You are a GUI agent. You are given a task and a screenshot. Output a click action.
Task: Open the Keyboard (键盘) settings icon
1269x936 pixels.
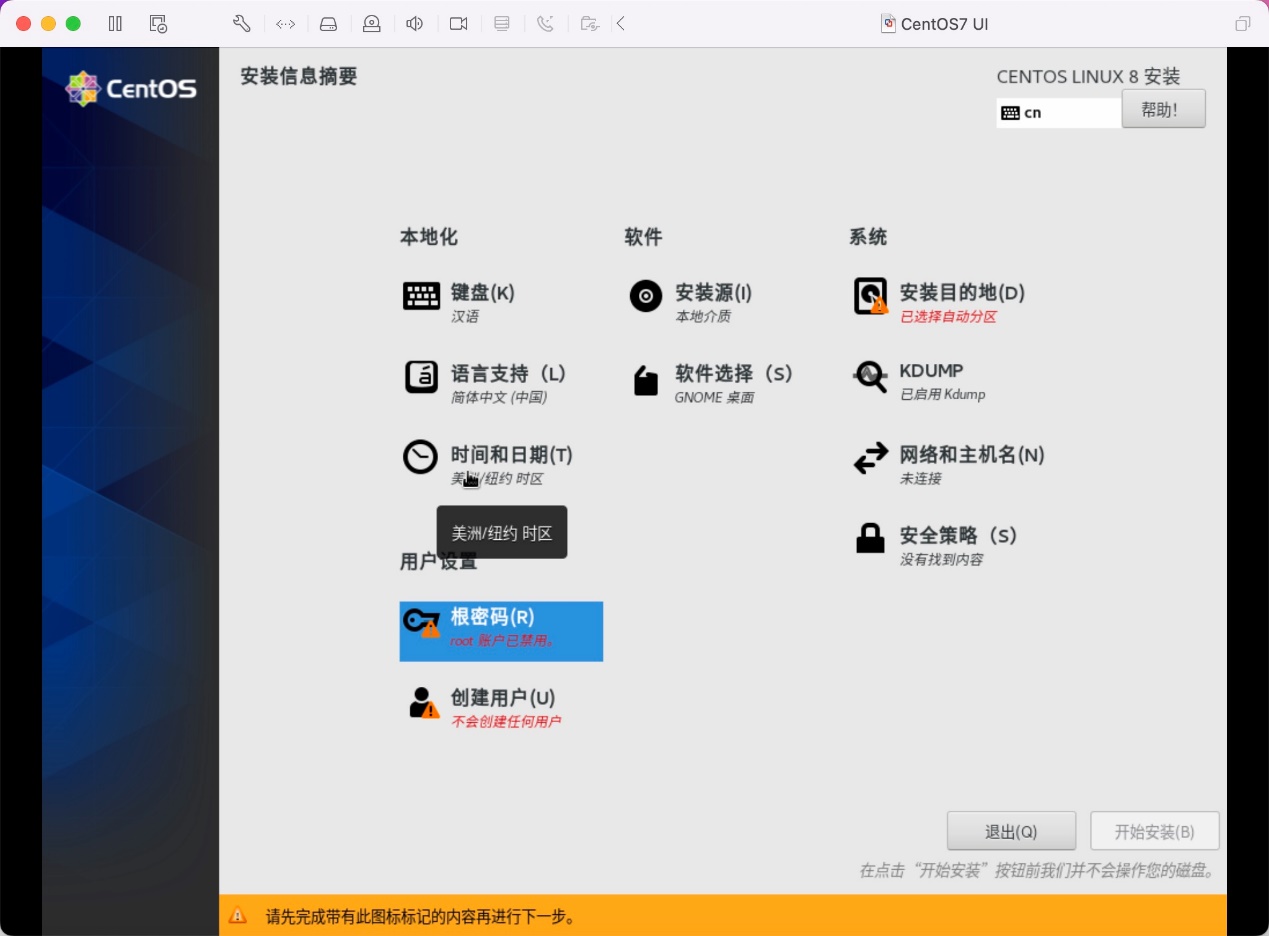coord(421,297)
